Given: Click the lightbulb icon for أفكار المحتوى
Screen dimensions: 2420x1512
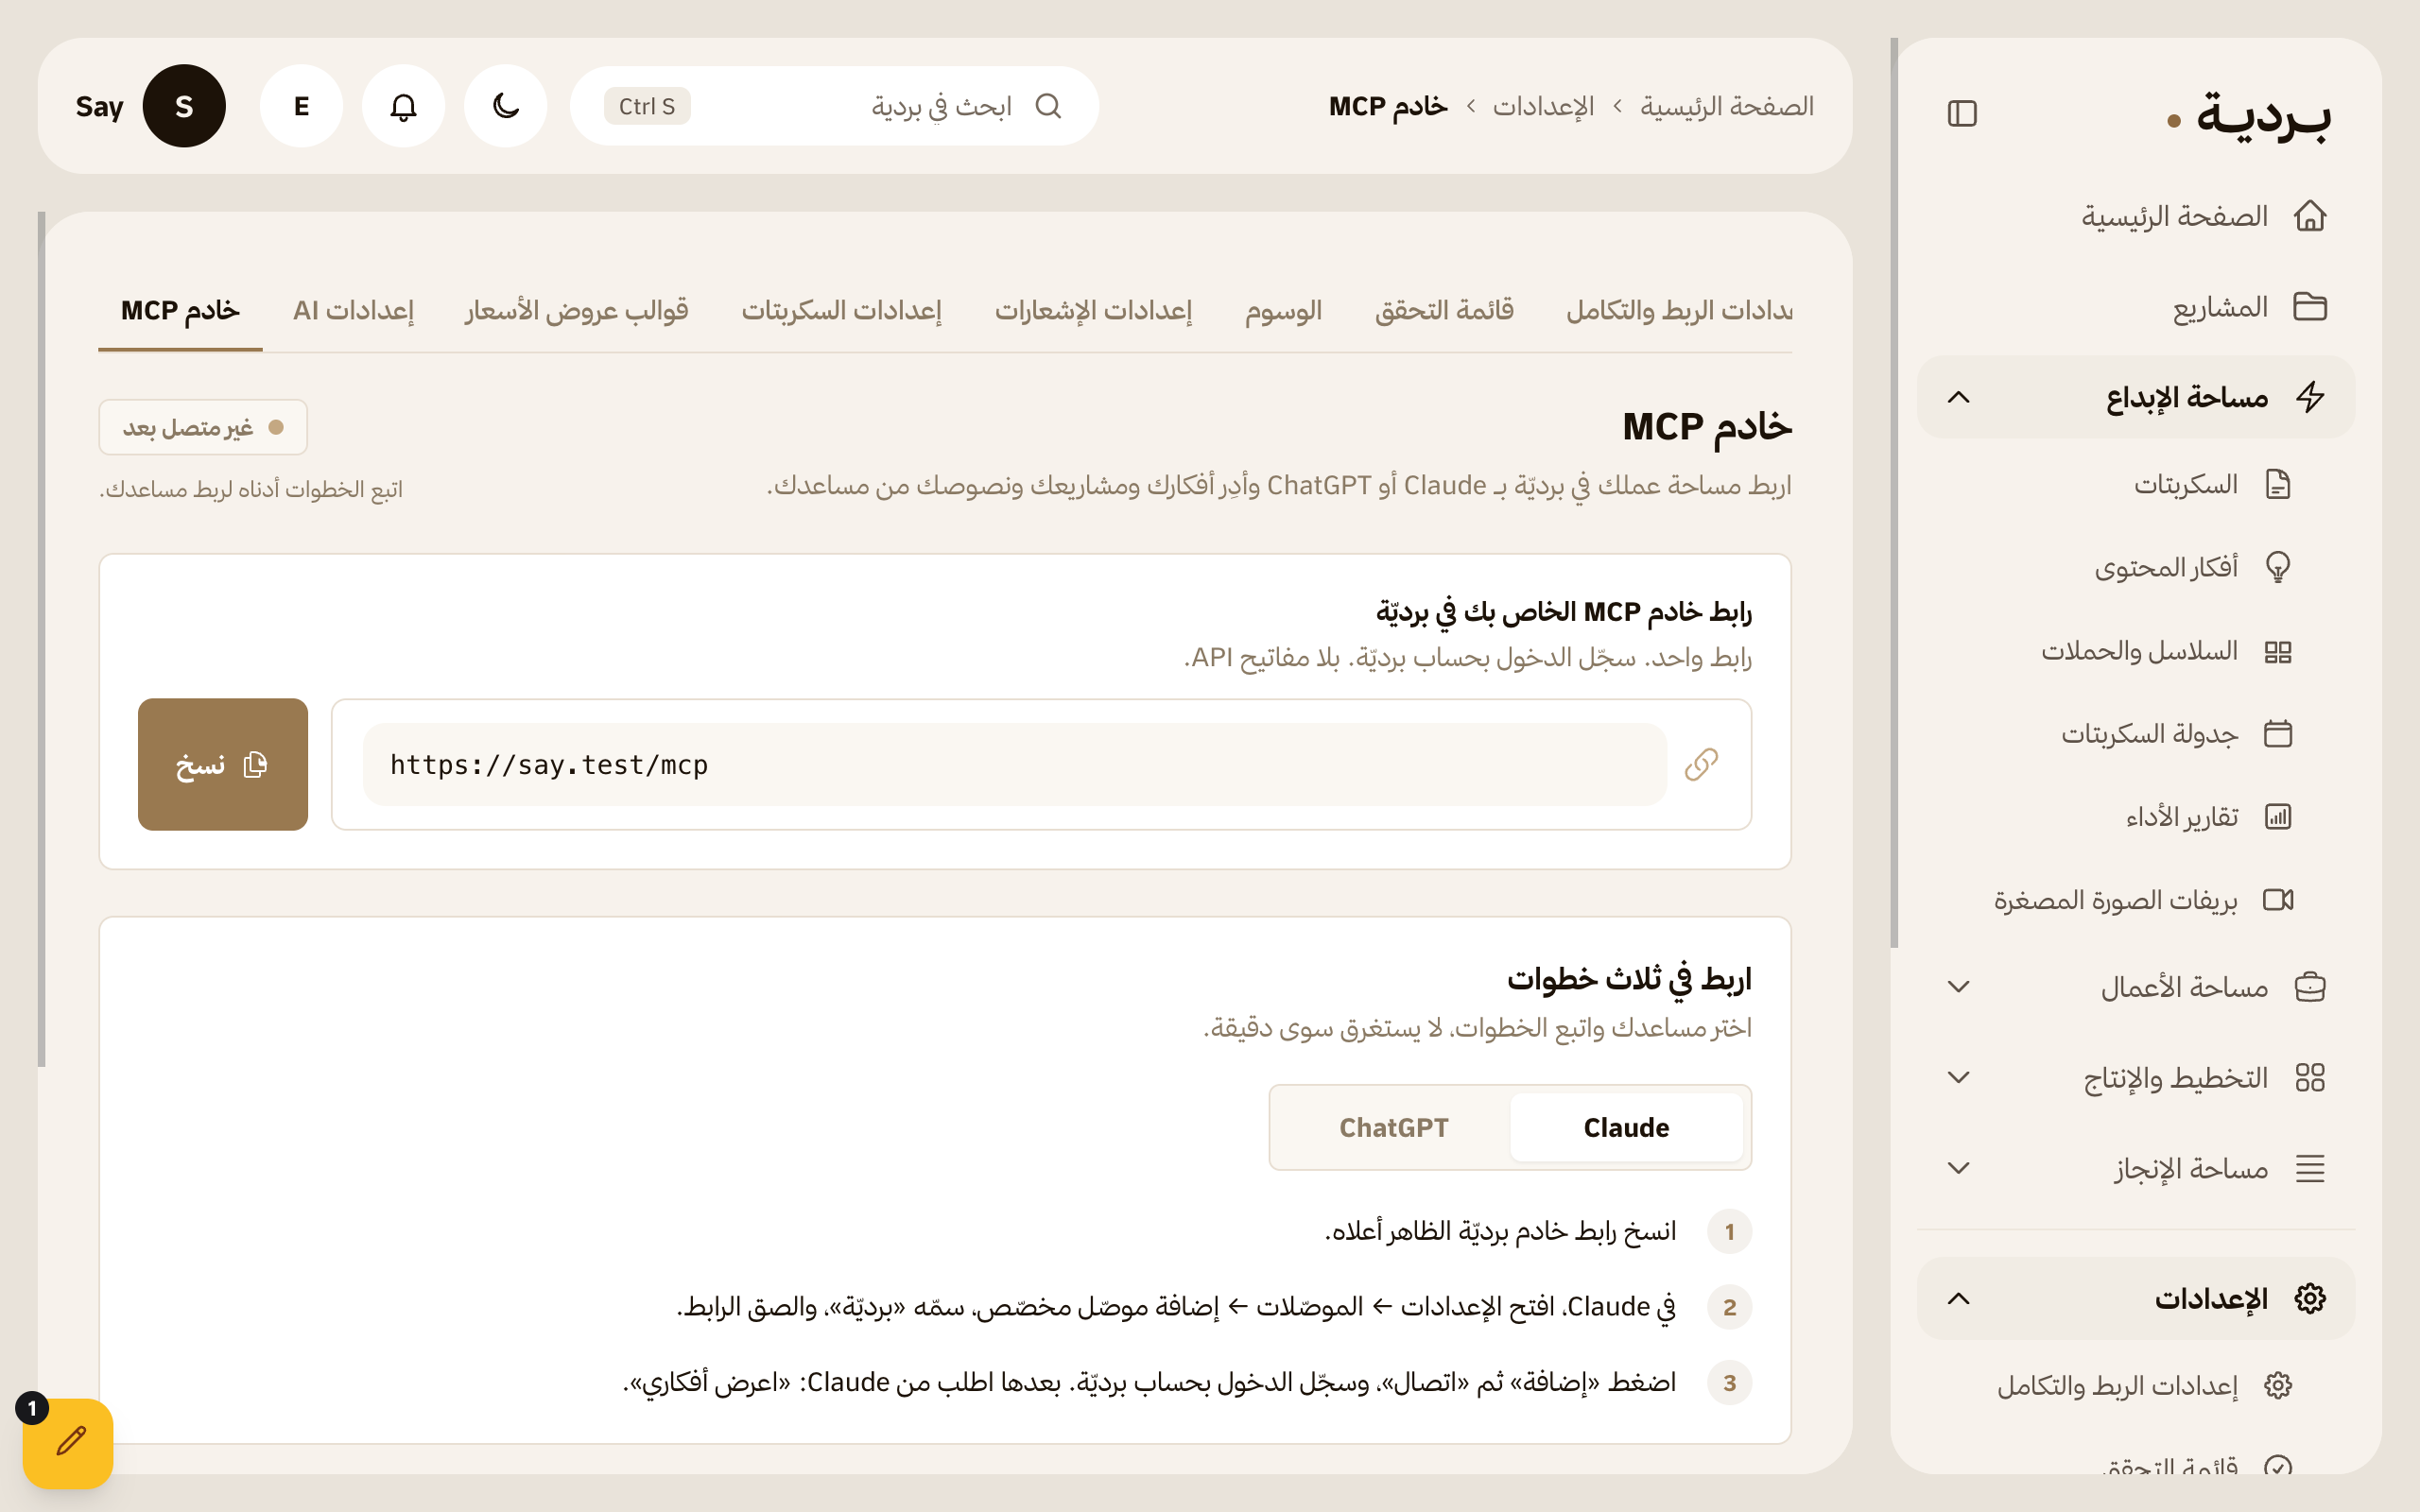Looking at the screenshot, I should point(2278,568).
